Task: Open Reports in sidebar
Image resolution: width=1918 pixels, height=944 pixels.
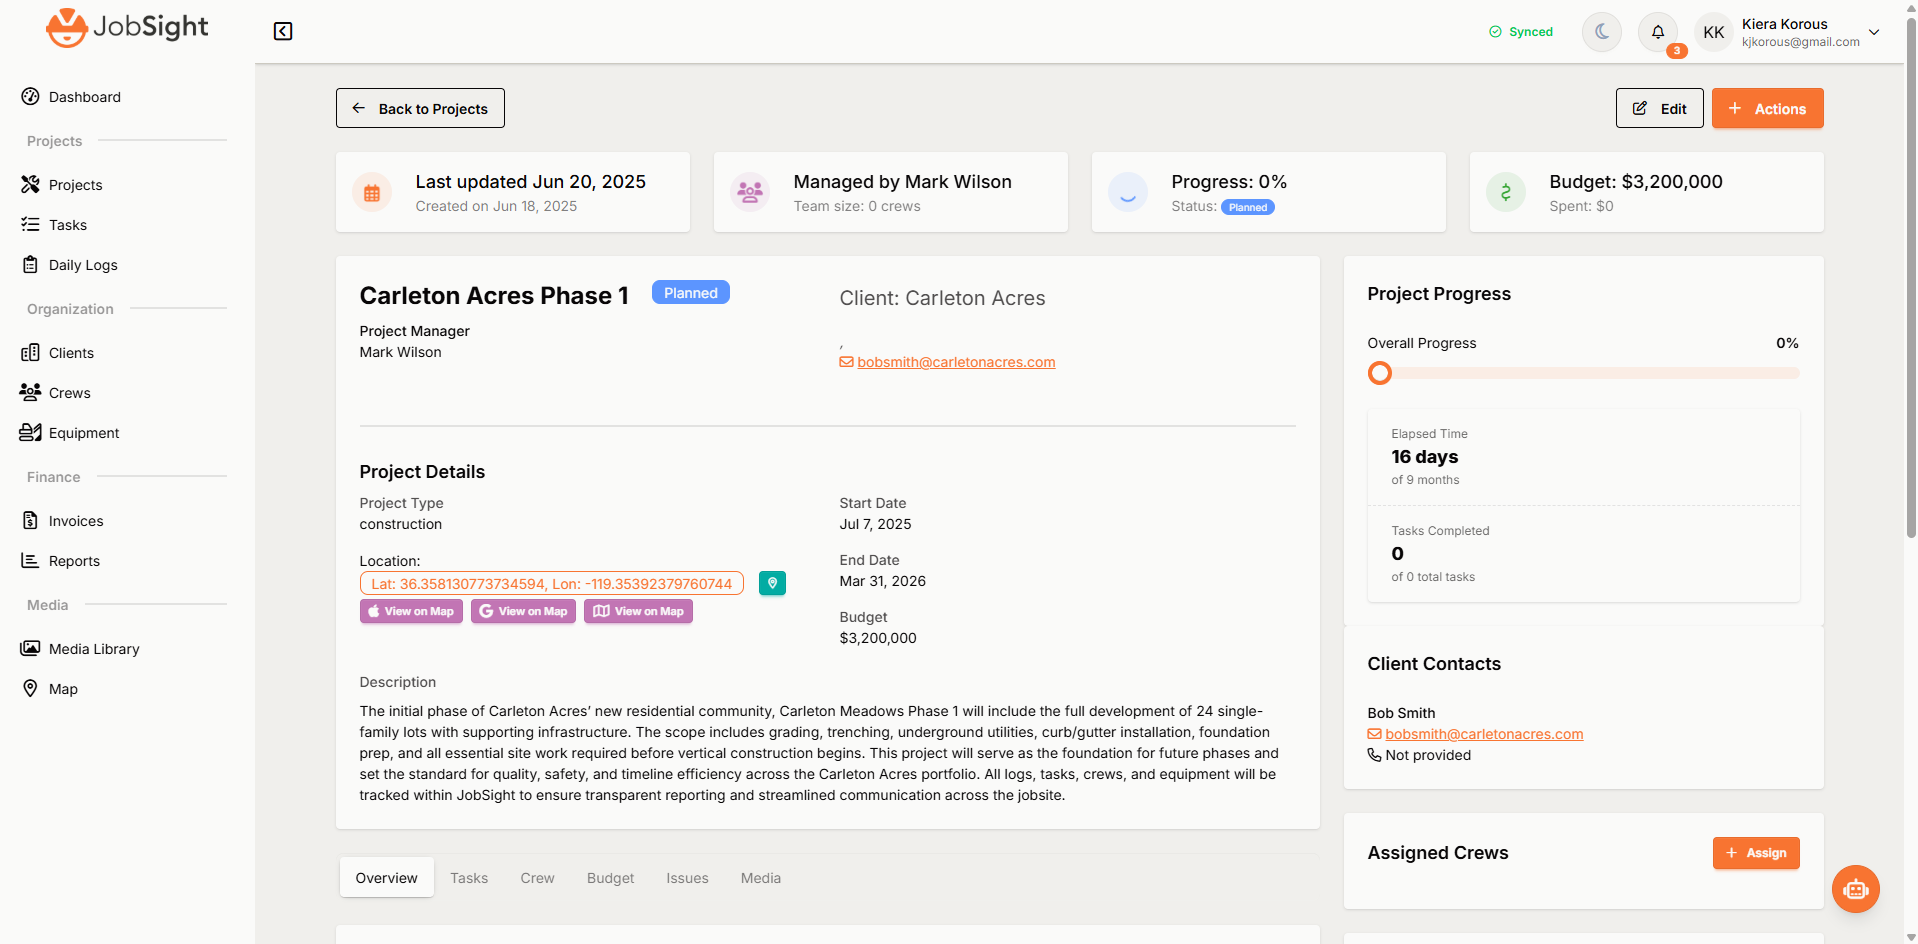Action: pyautogui.click(x=60, y=561)
